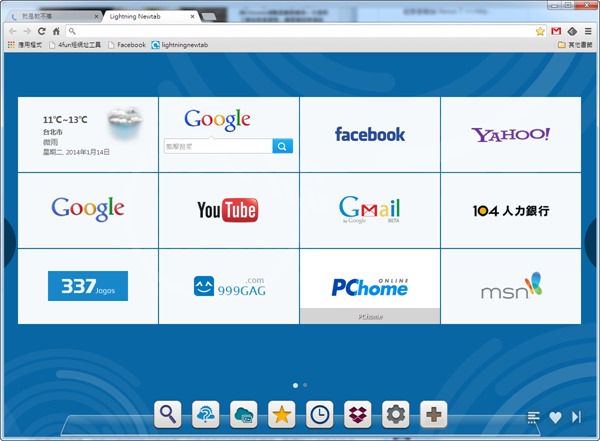
Task: Go to previous page with left arrow
Action: pos(8,242)
